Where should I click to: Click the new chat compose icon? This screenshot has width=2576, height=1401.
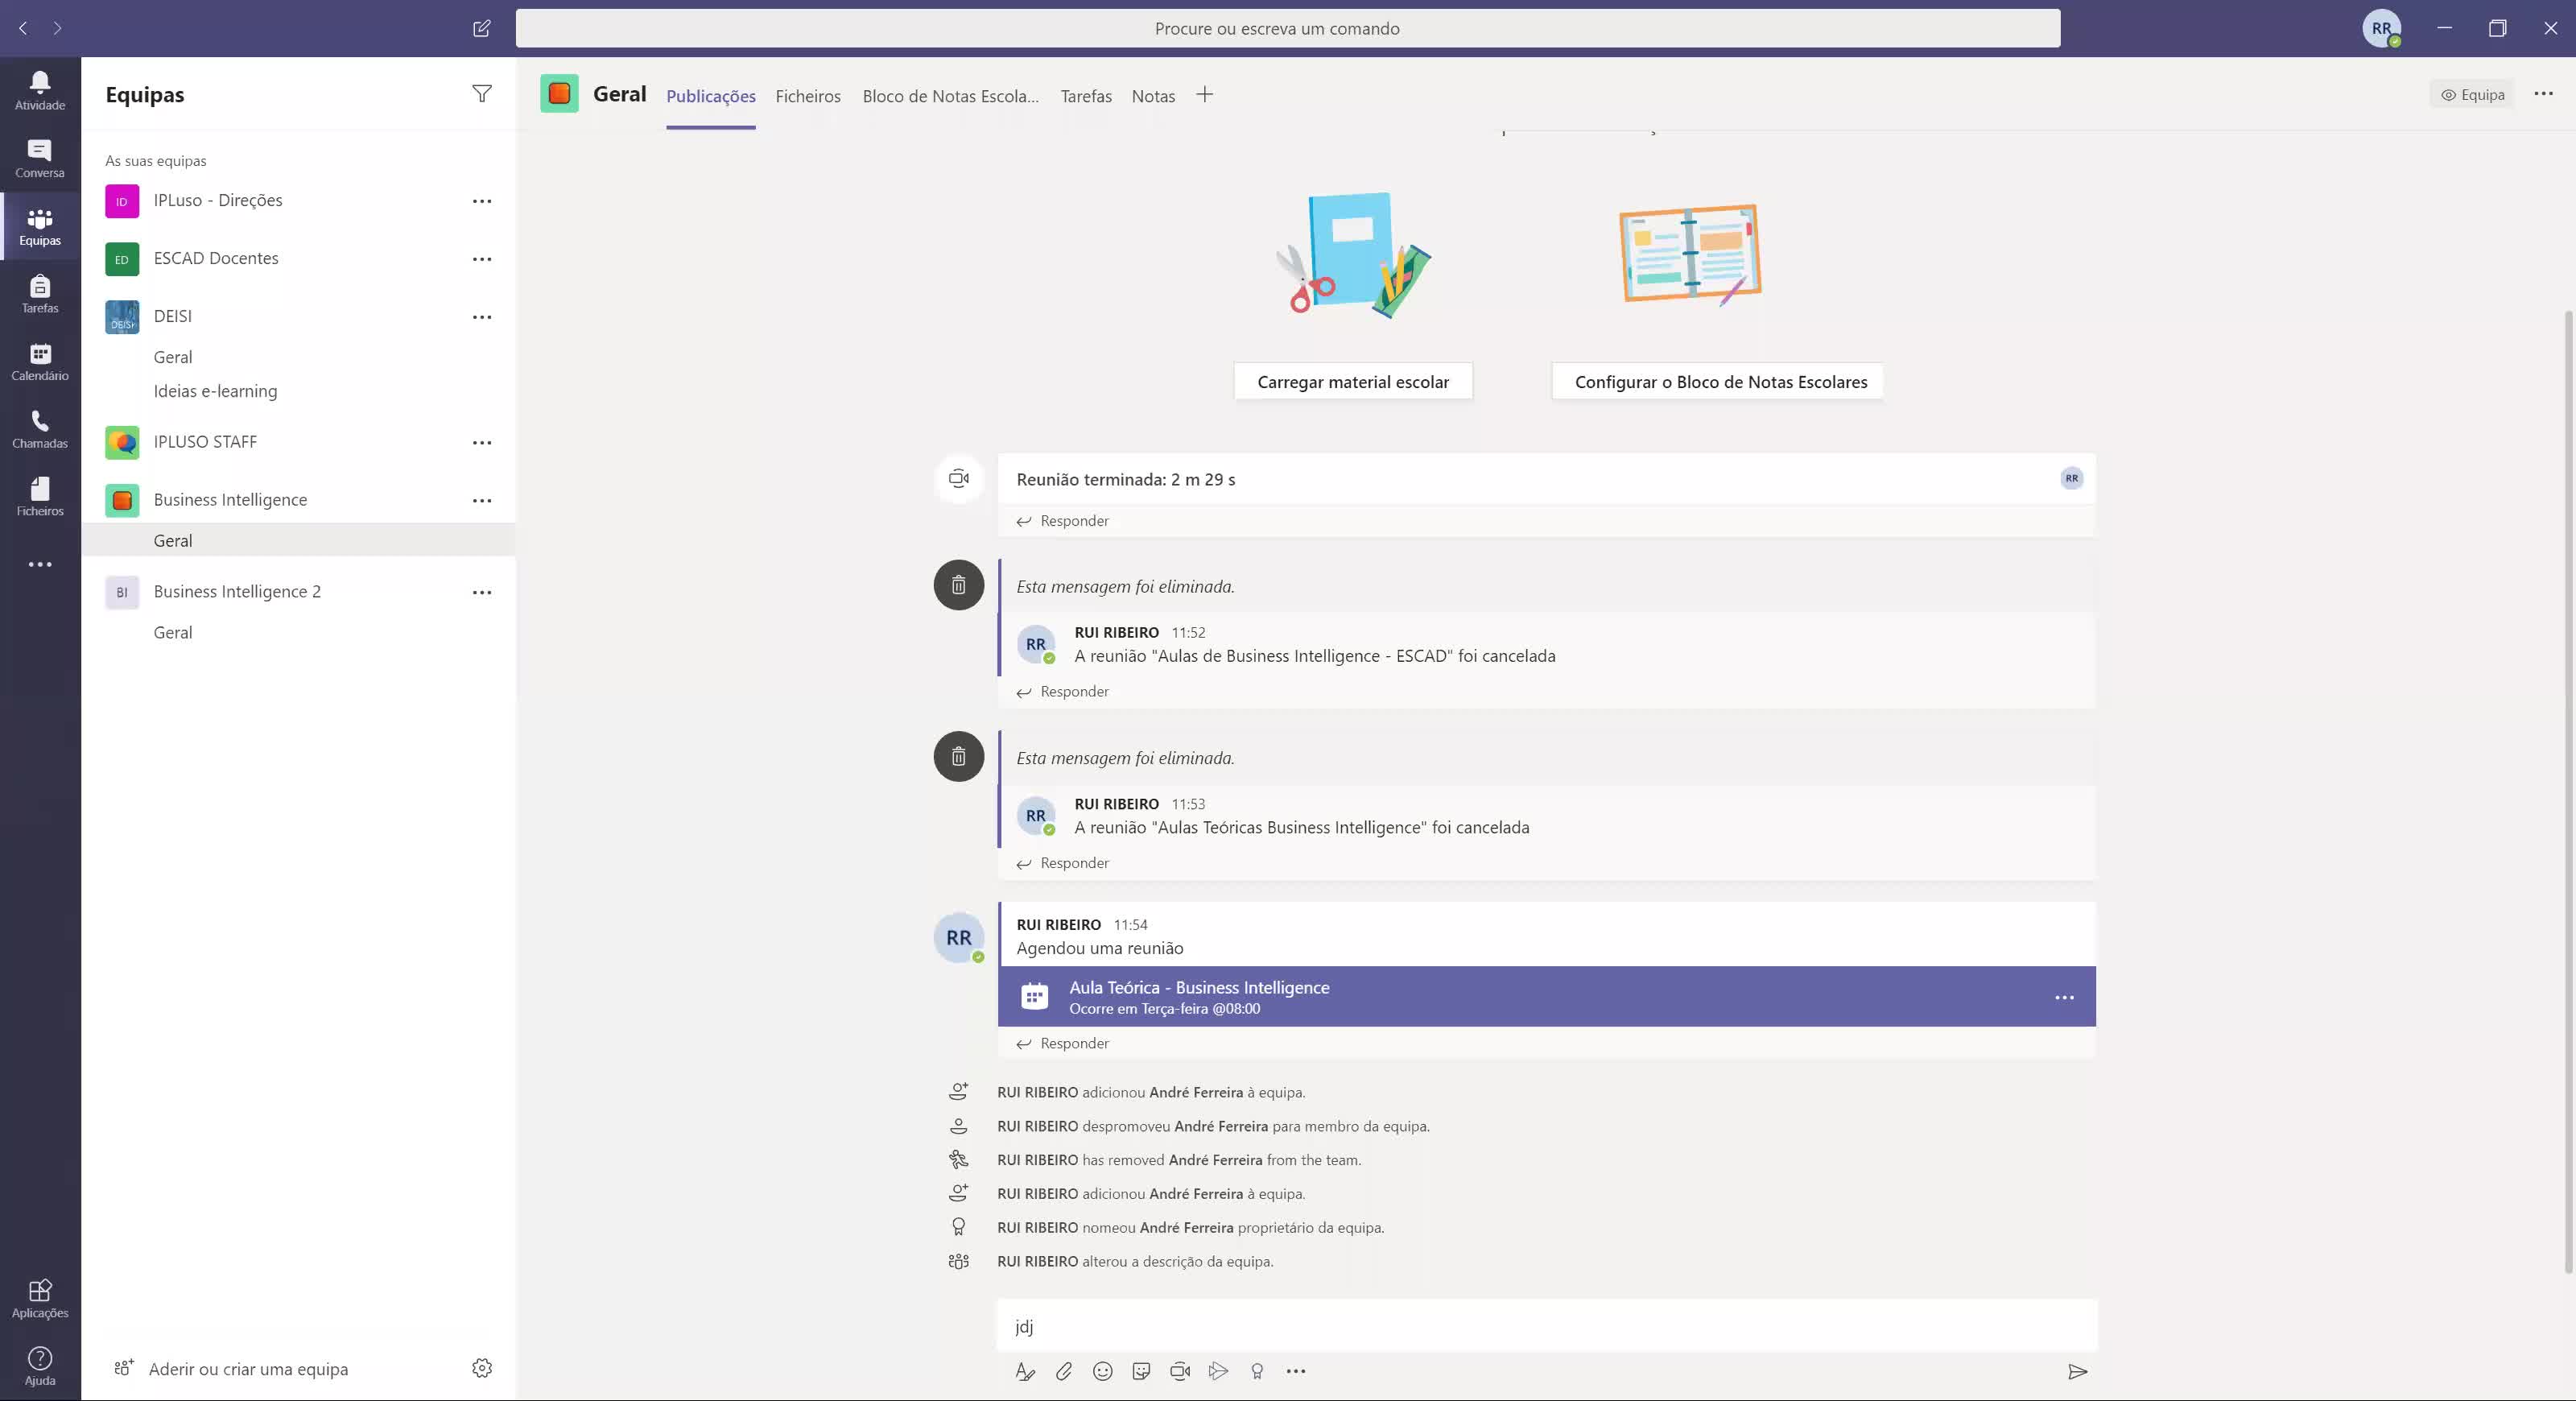coord(481,28)
